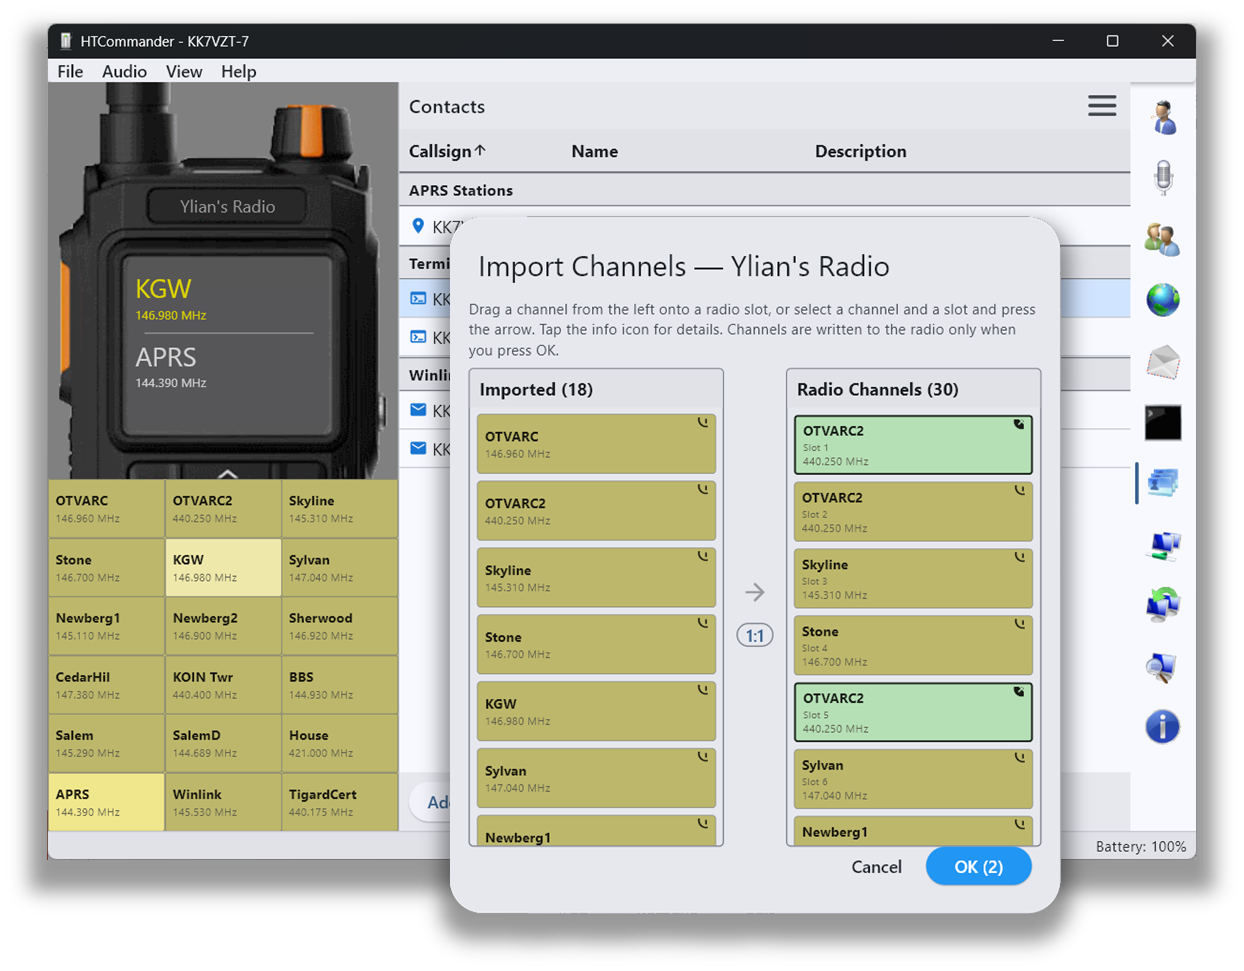Open the View menu
Viewport: 1244px width, 971px height.
click(x=184, y=71)
